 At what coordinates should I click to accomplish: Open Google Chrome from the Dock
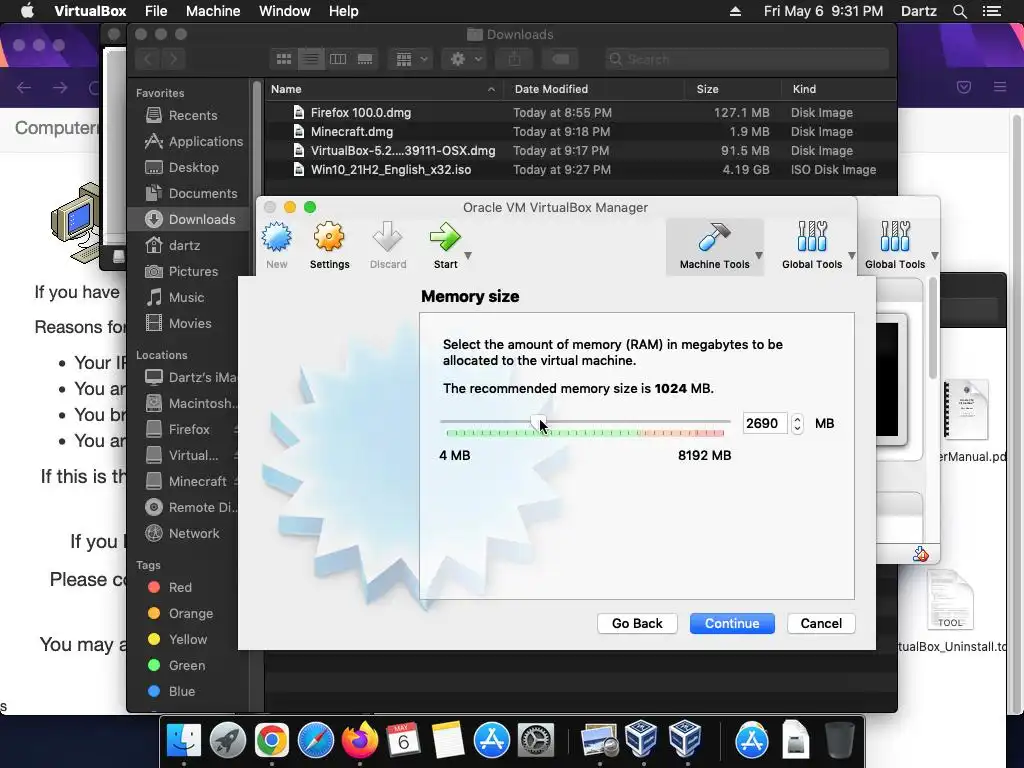[x=272, y=740]
